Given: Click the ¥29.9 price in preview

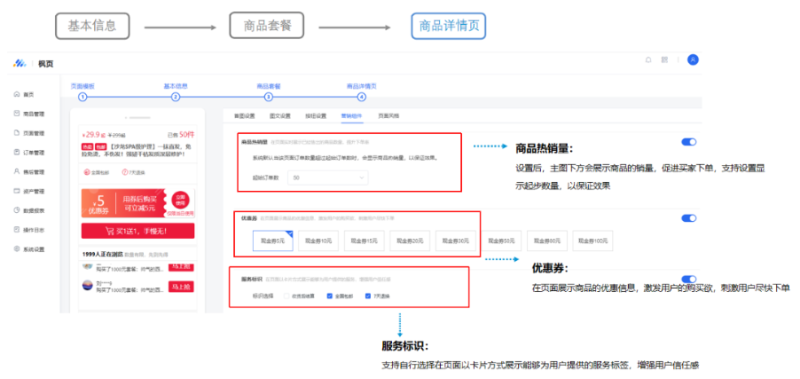Looking at the screenshot, I should point(93,136).
